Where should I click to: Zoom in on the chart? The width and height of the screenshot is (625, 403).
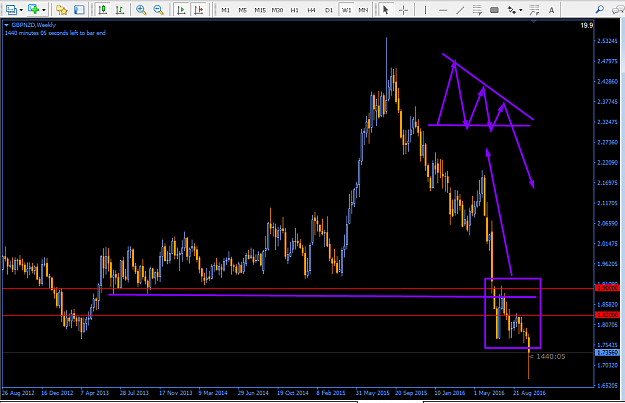[x=141, y=10]
